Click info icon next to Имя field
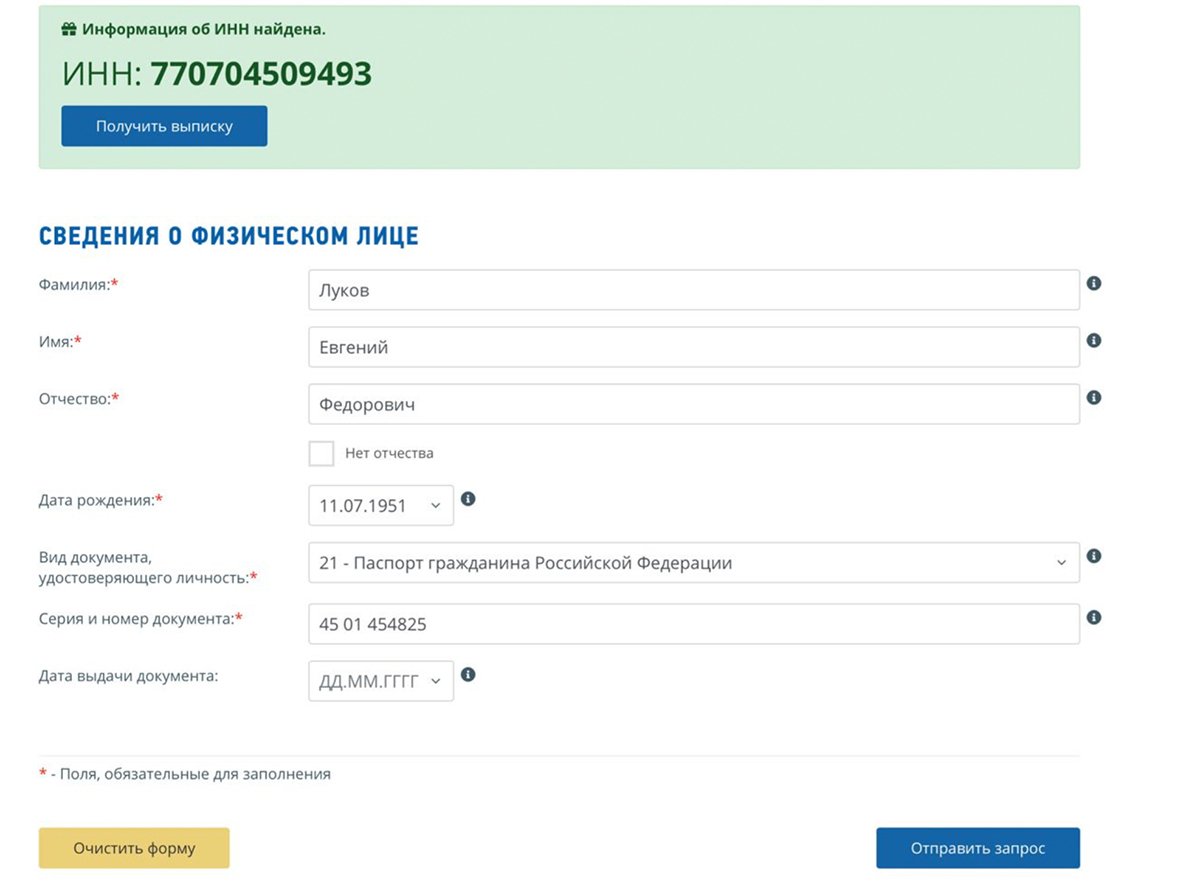This screenshot has height=895, width=1200. pyautogui.click(x=1094, y=341)
